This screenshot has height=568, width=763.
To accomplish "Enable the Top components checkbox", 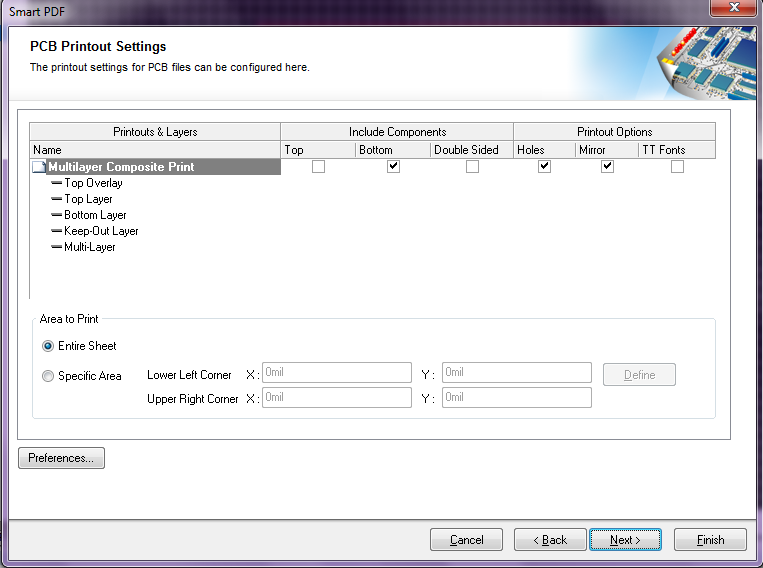I will [318, 166].
